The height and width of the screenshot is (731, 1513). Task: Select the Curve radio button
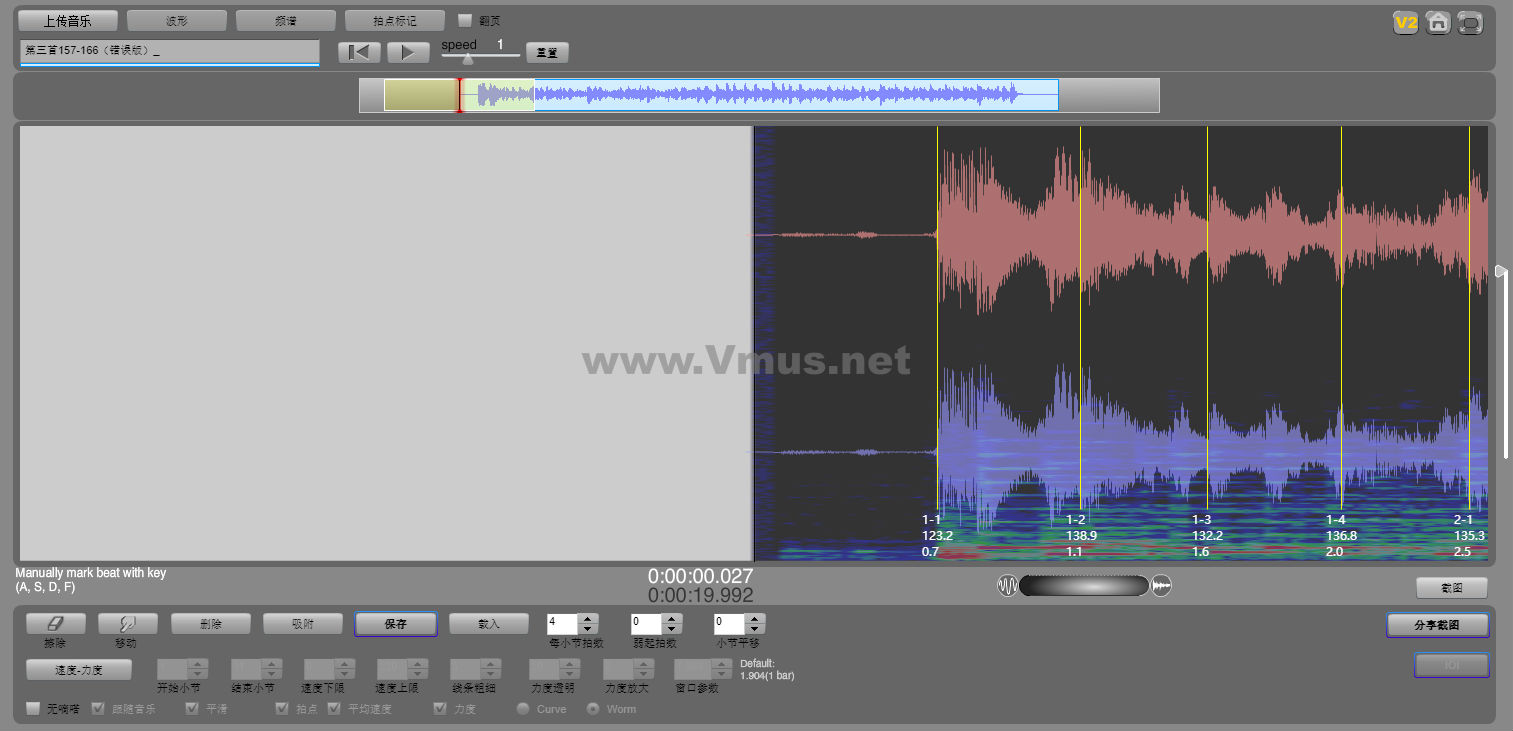tap(522, 709)
